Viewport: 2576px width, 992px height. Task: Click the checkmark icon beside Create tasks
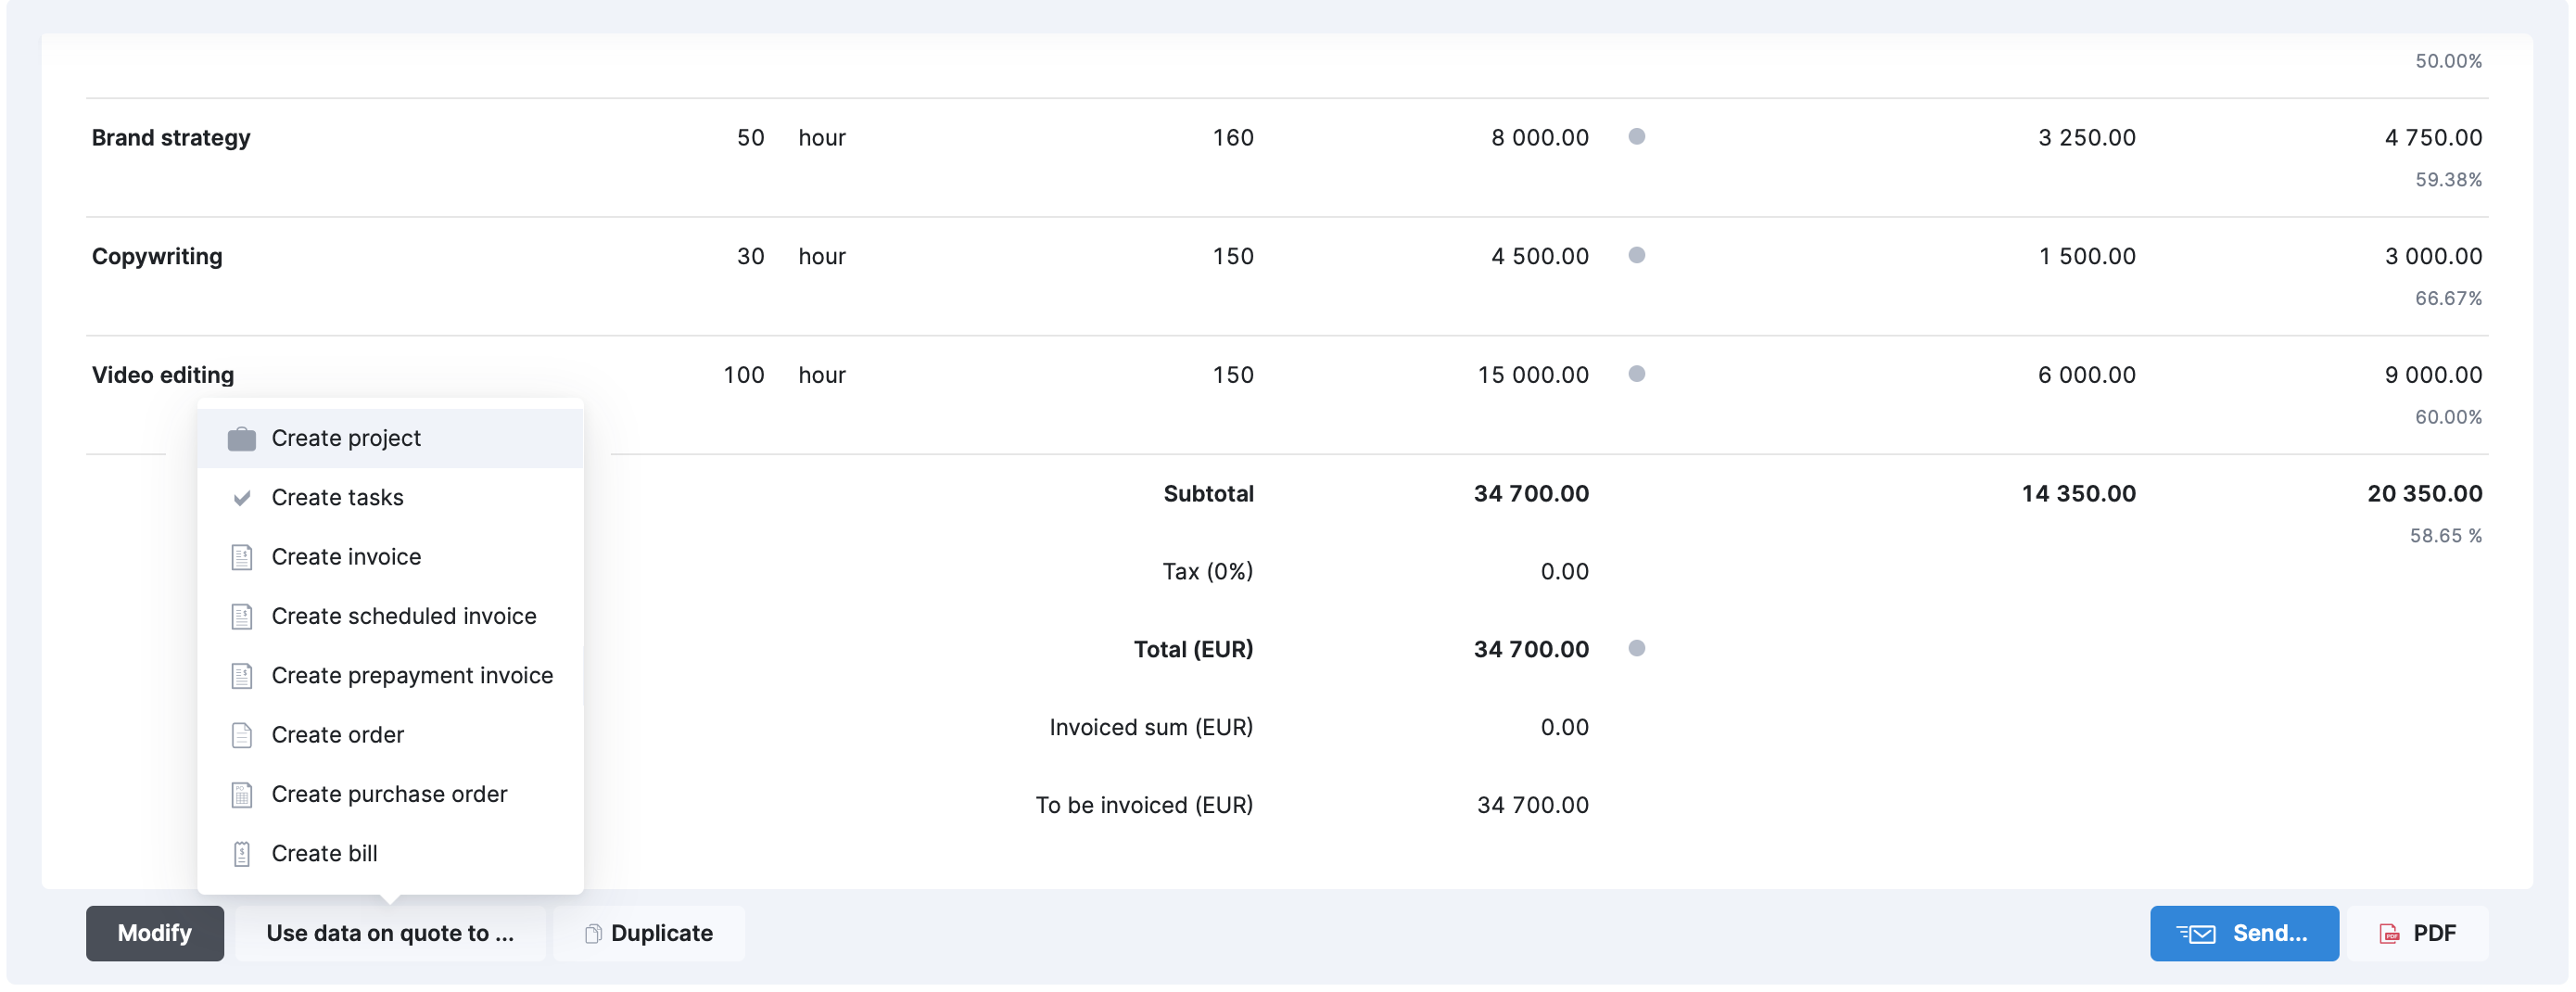click(242, 498)
